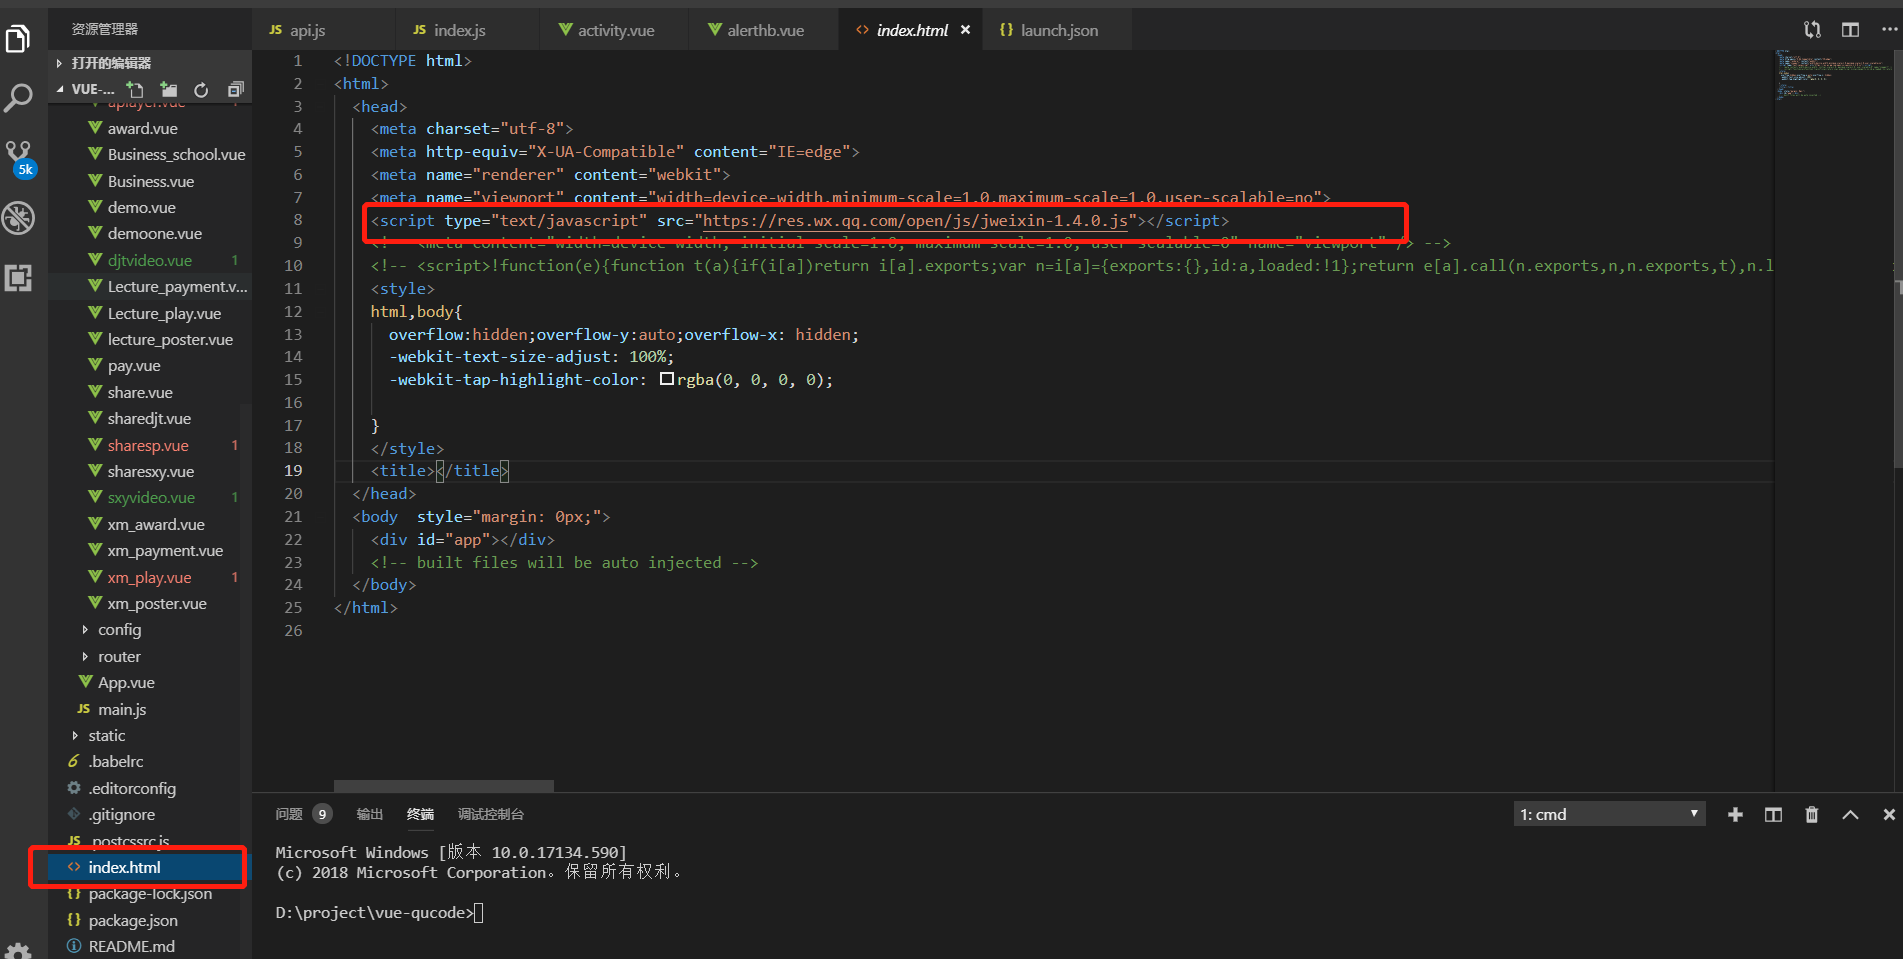
Task: Open Business_school.vue in the file tree
Action: point(176,155)
